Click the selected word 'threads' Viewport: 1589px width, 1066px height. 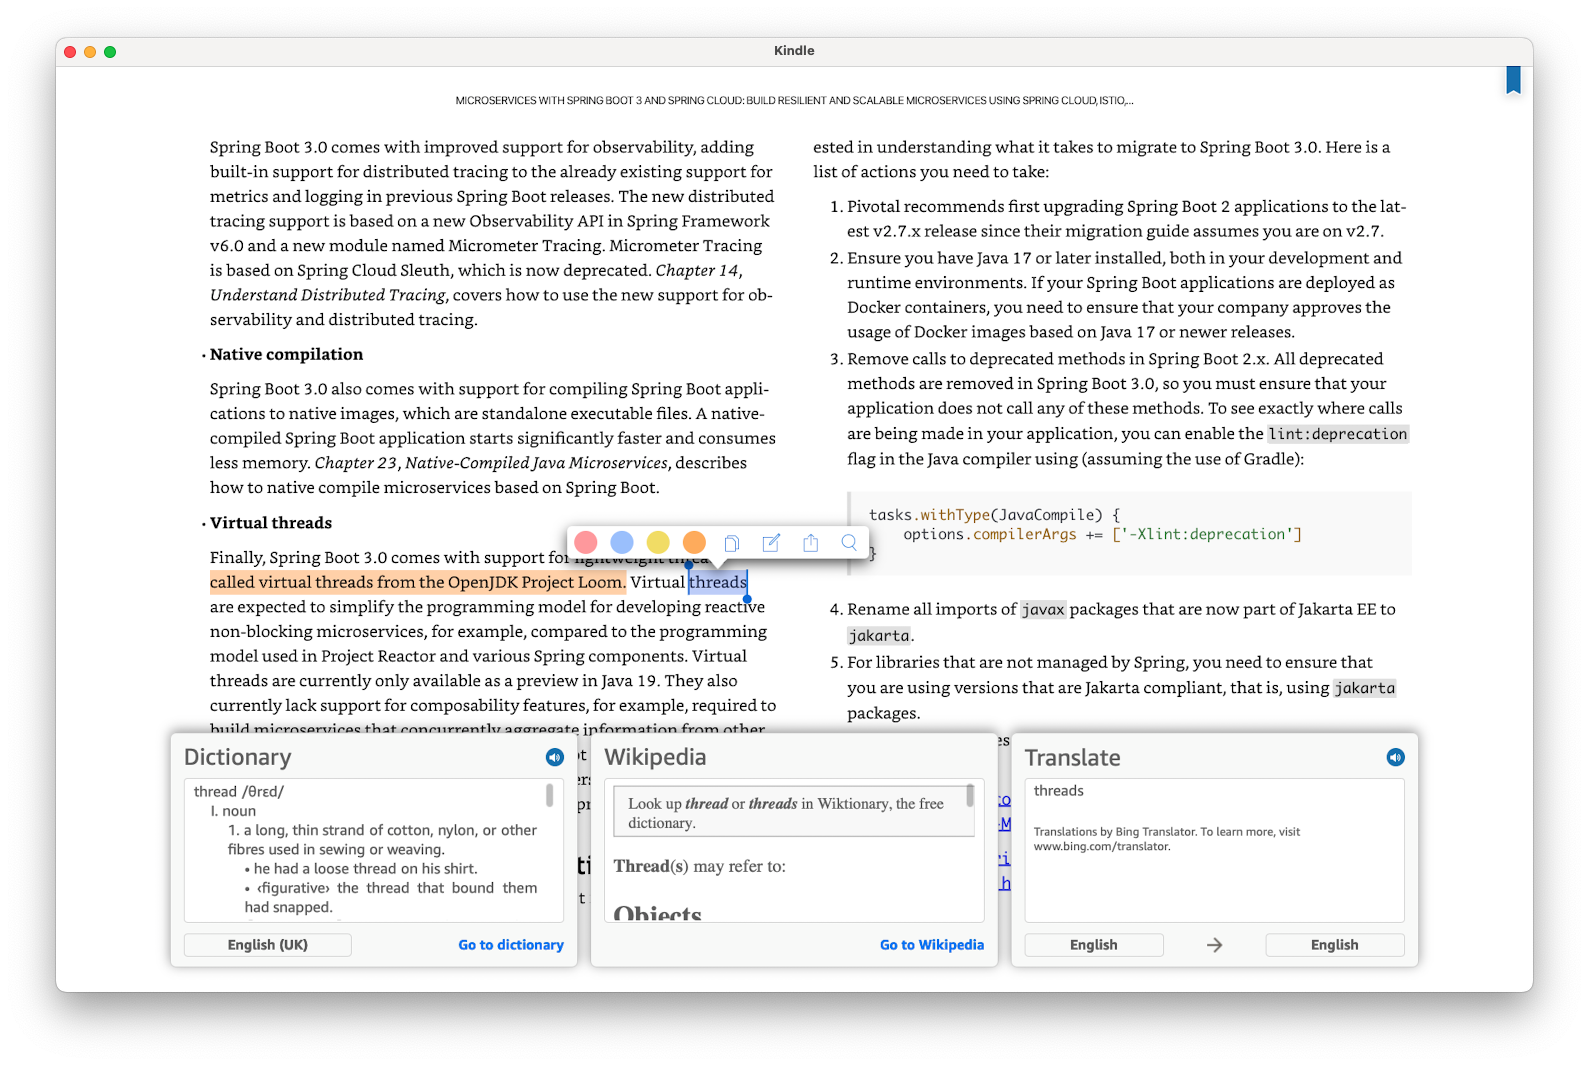(718, 582)
